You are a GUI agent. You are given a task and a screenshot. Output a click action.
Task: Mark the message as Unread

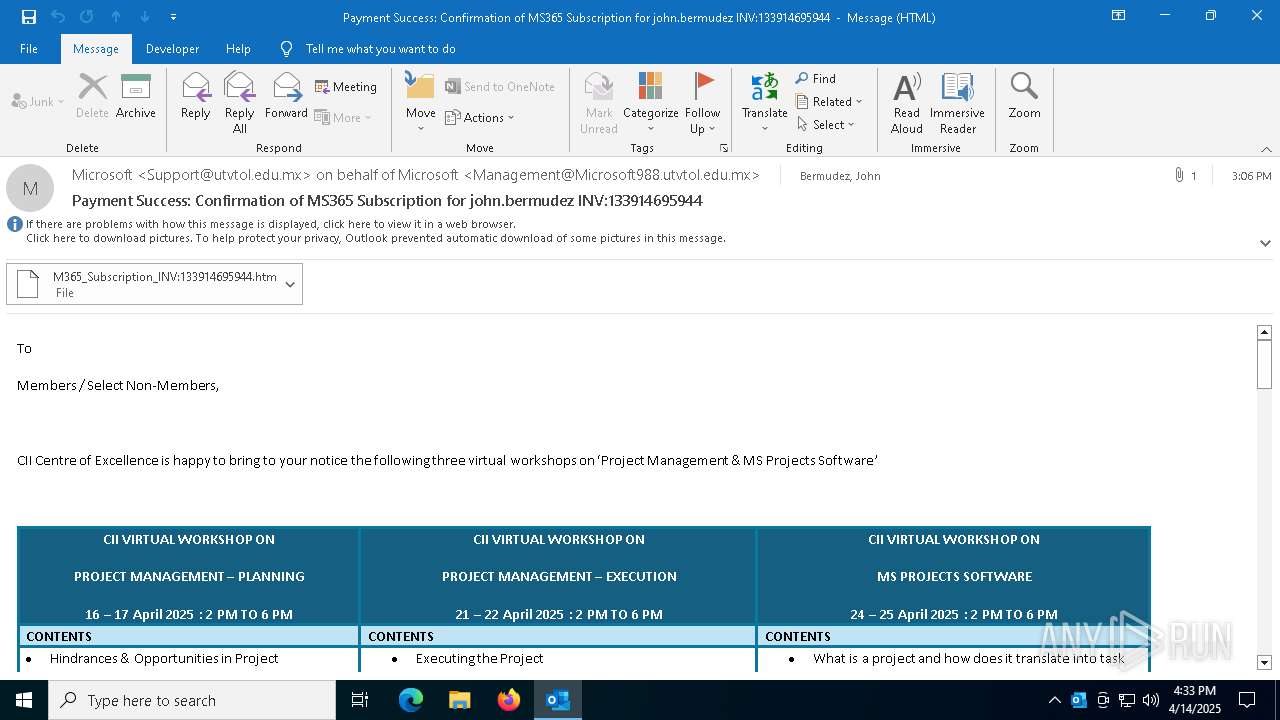click(599, 103)
